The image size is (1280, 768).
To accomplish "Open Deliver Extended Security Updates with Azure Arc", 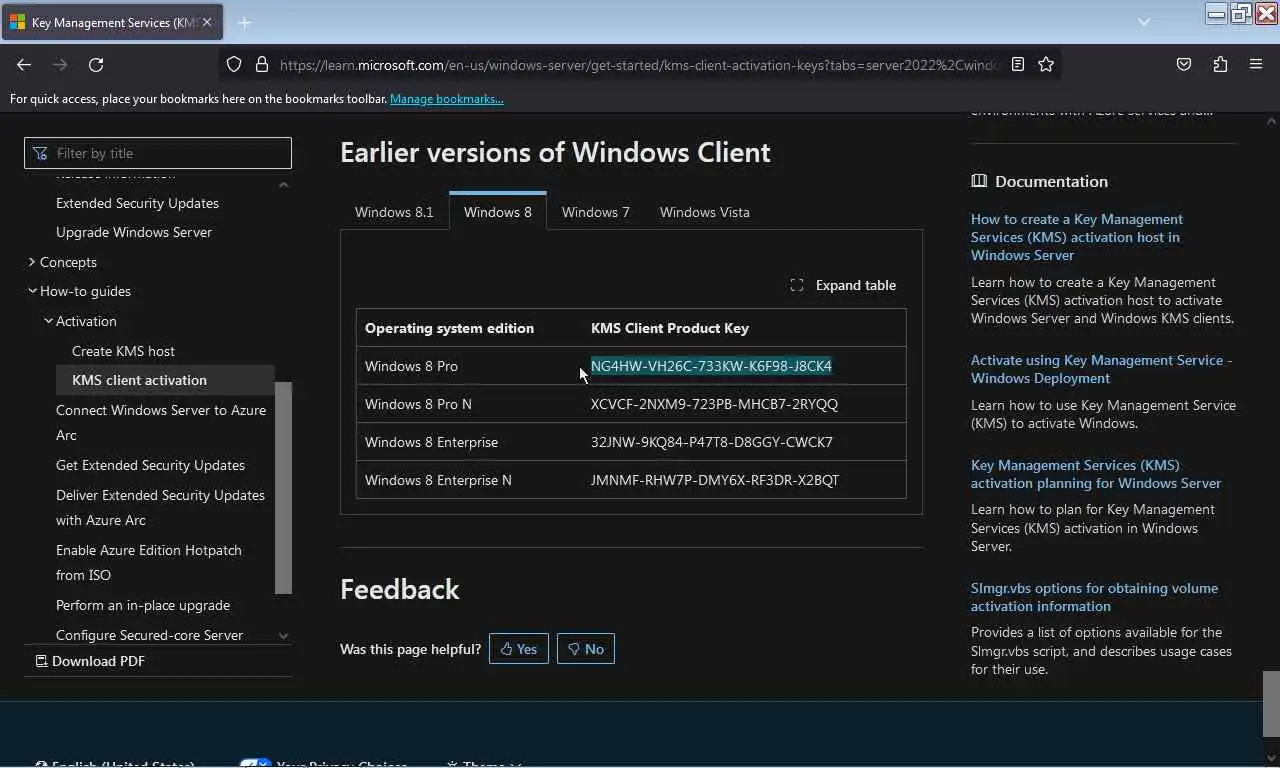I will [x=160, y=507].
